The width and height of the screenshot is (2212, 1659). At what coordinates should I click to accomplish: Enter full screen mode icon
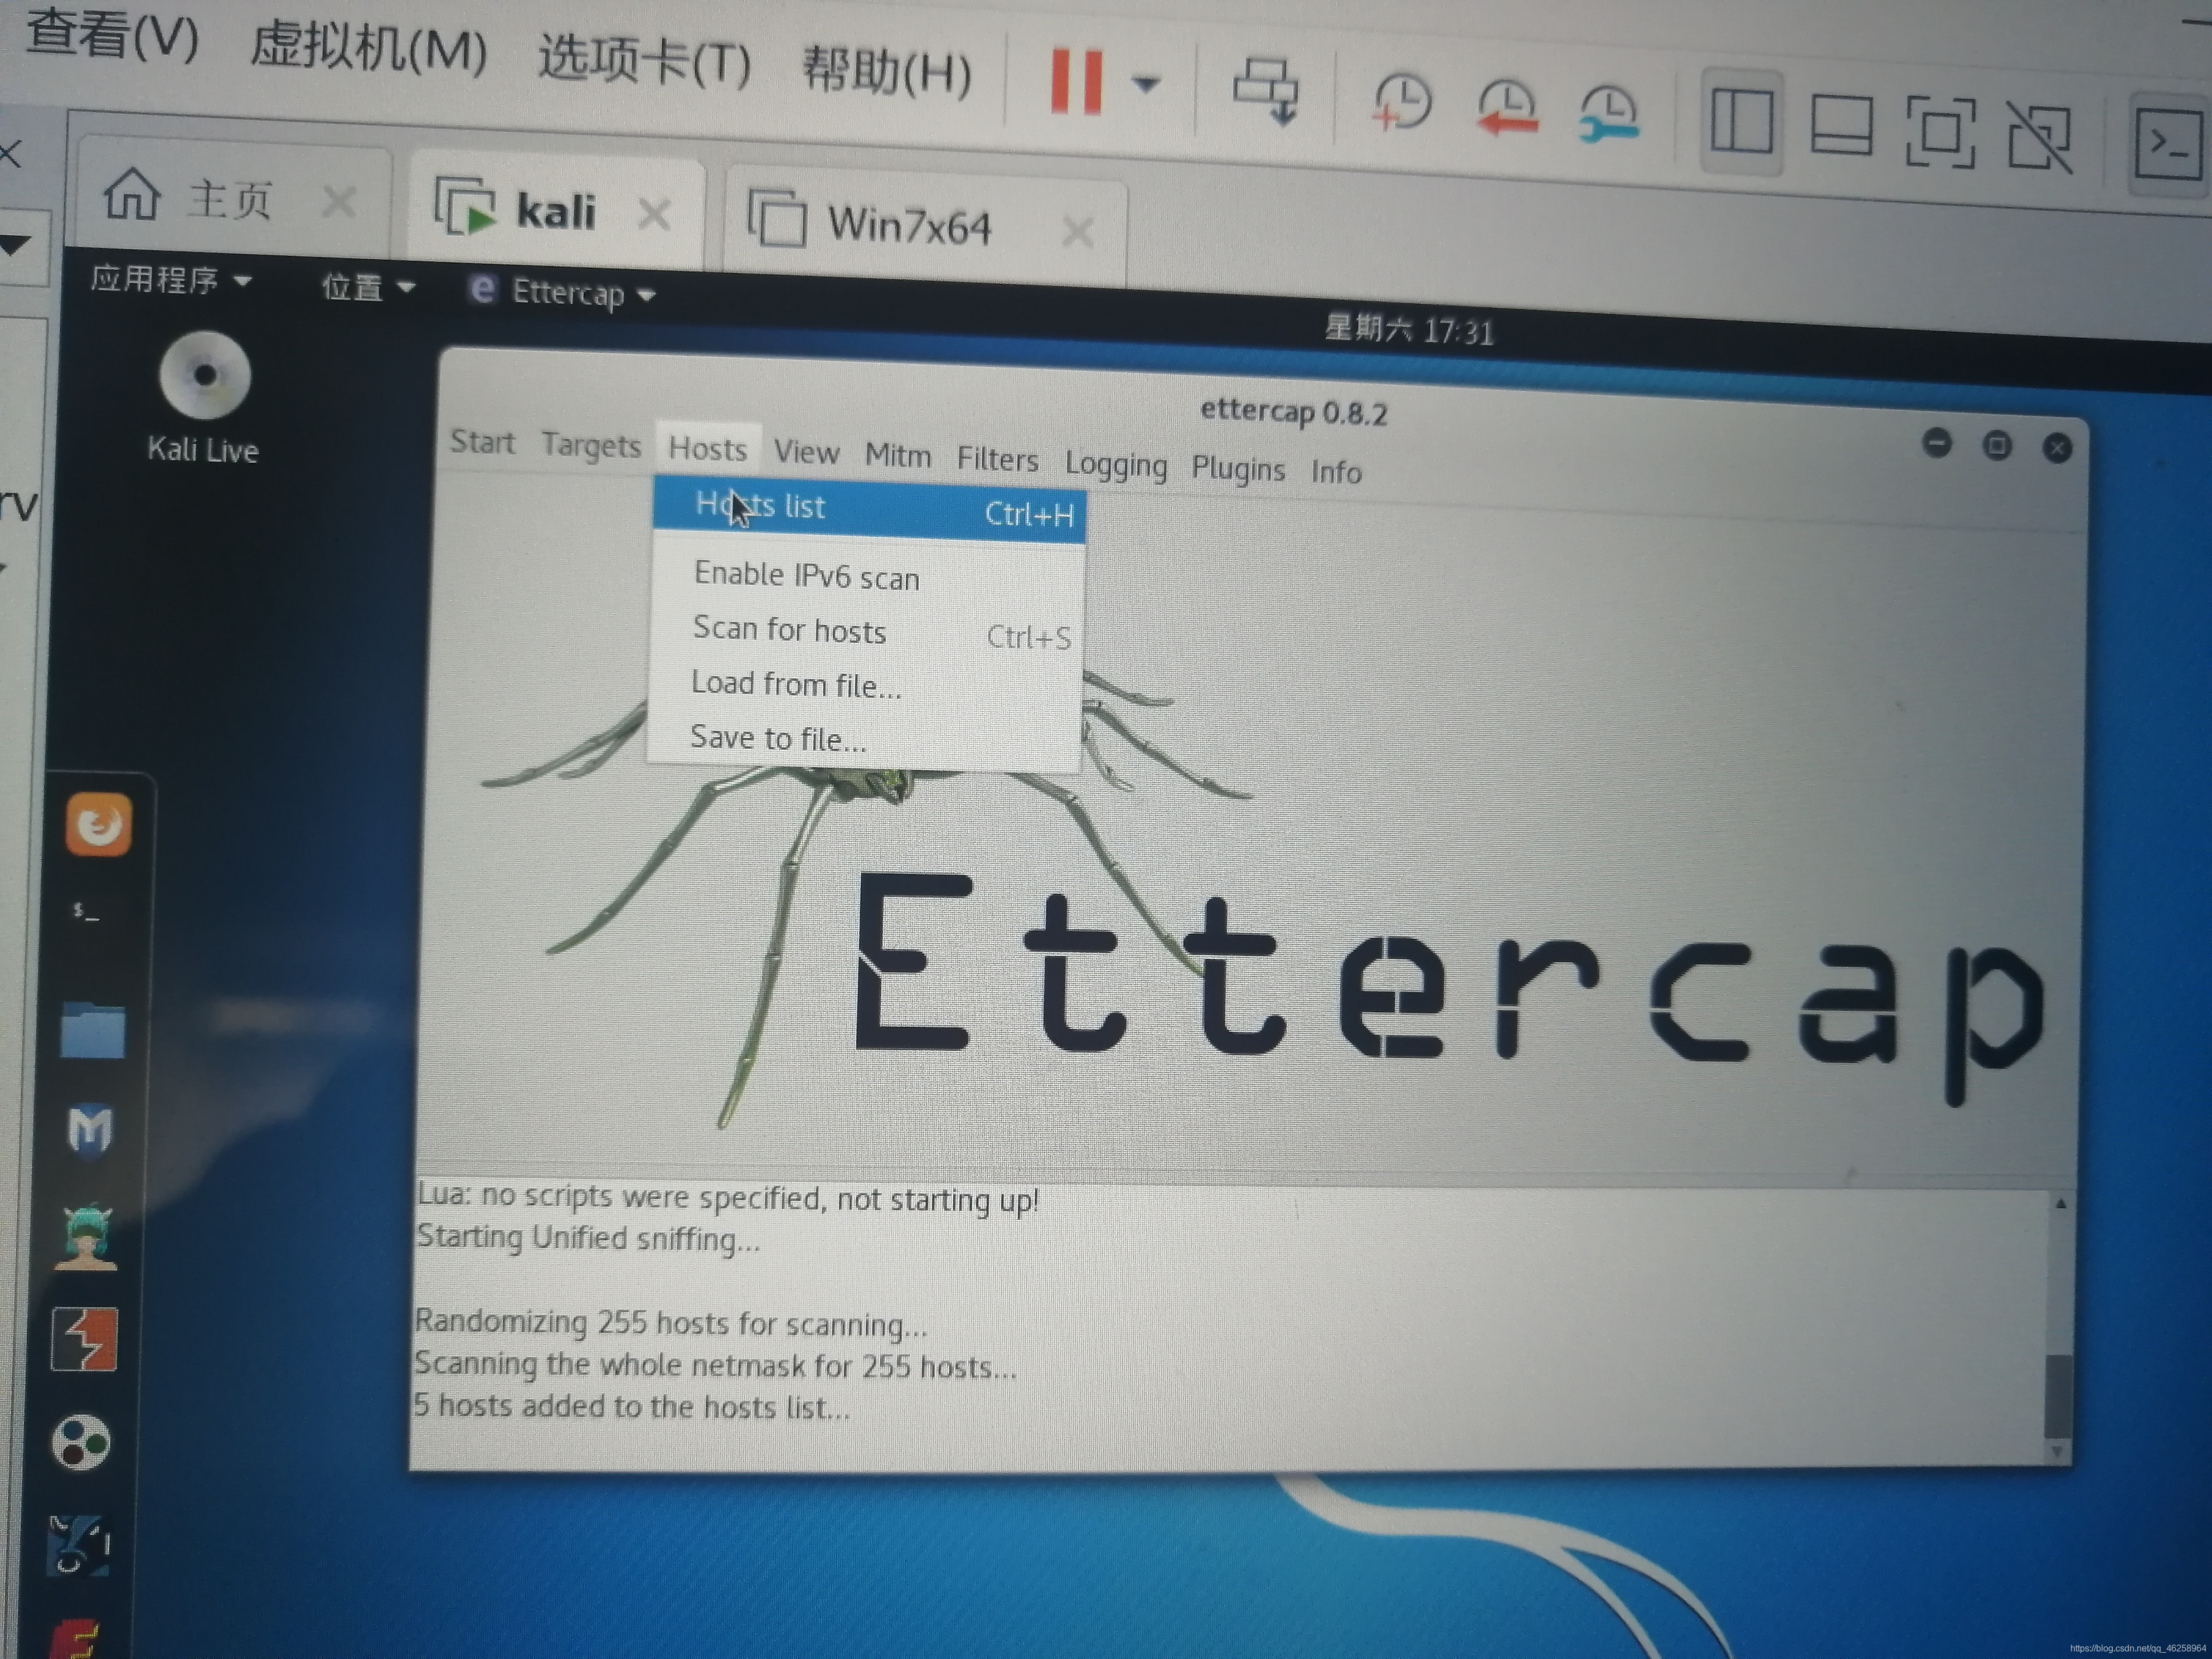click(x=1941, y=131)
